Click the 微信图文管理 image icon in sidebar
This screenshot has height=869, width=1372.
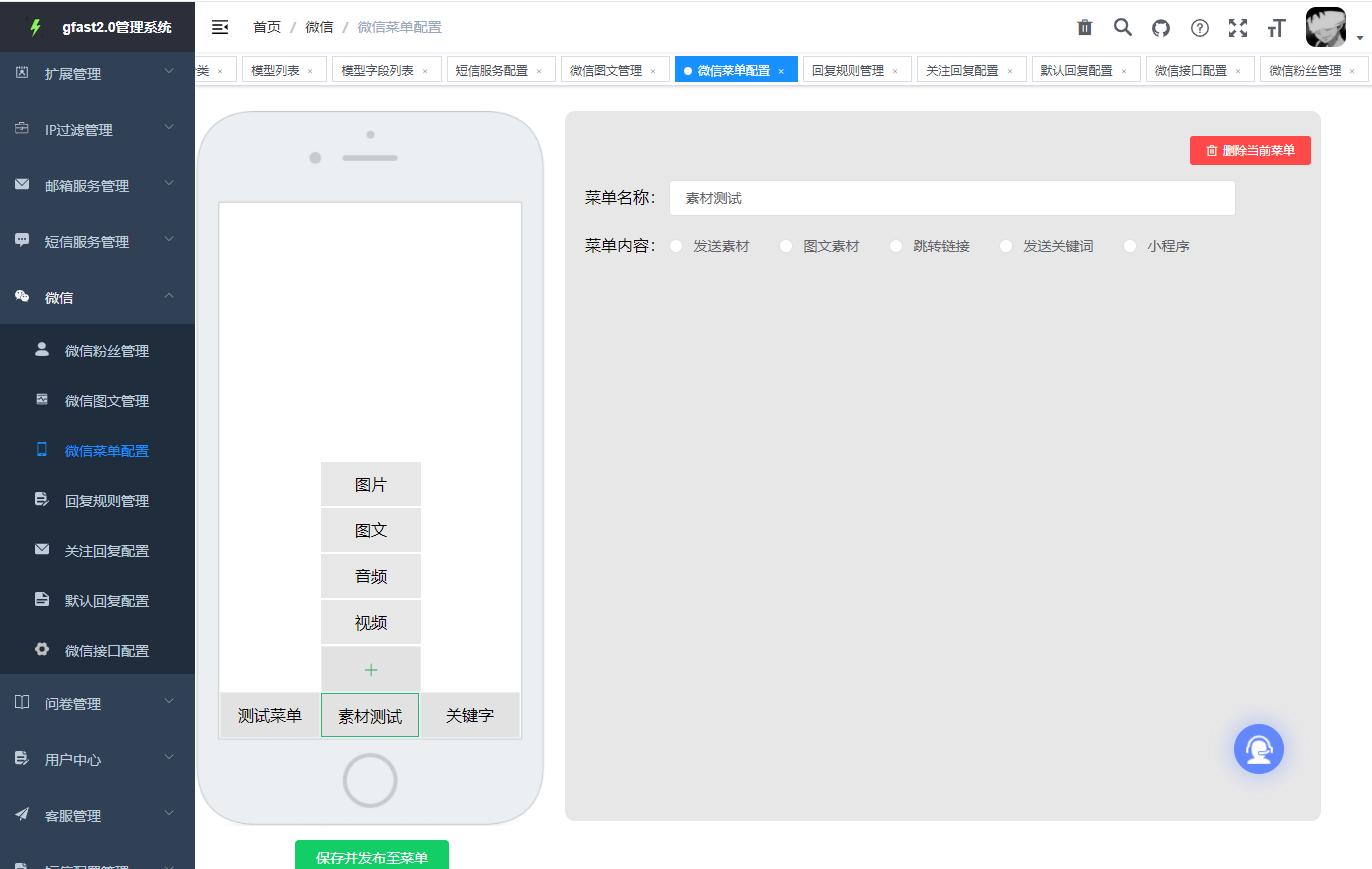point(42,399)
